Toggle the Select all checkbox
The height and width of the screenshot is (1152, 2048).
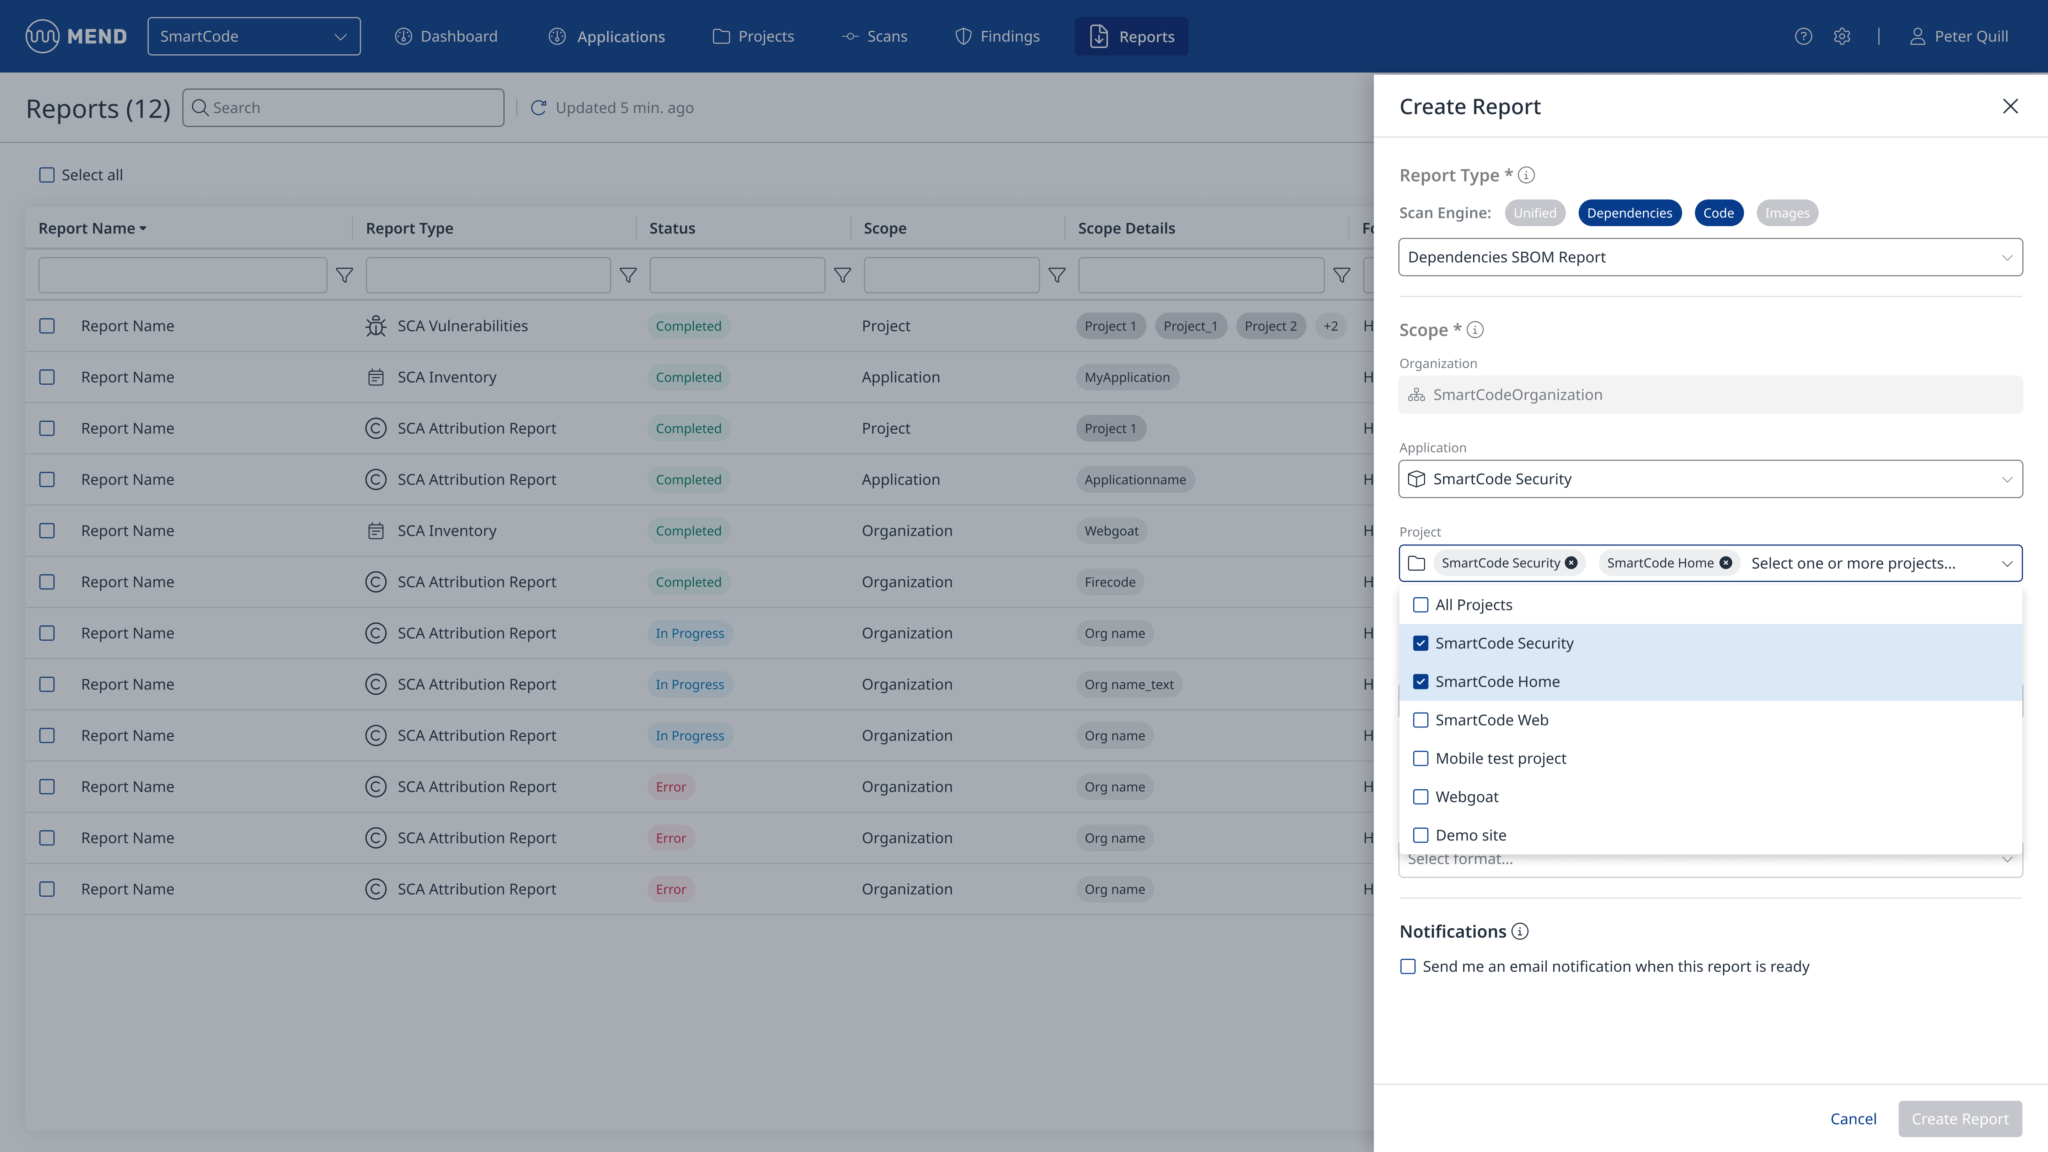click(47, 175)
